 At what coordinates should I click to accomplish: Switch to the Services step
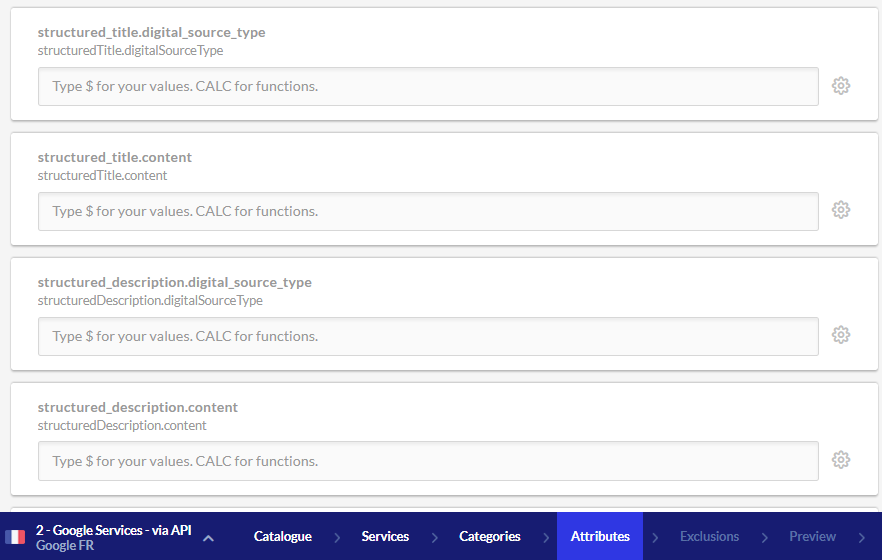pos(385,537)
